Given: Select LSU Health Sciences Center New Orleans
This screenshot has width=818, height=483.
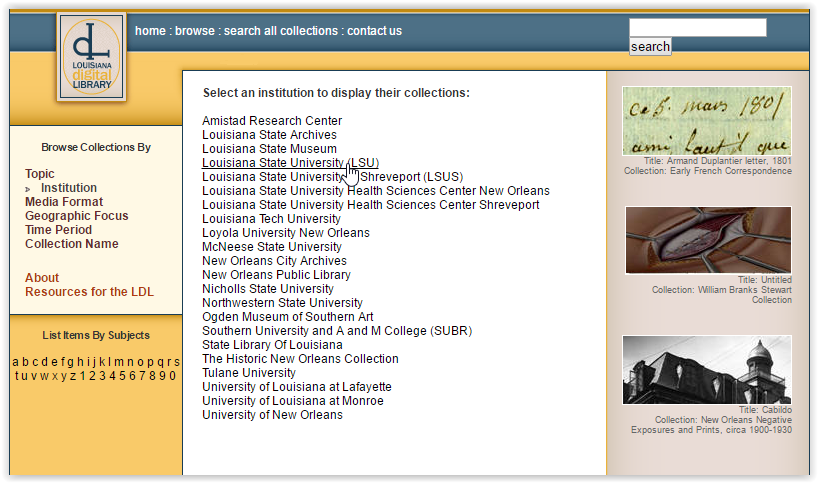Looking at the screenshot, I should click(376, 191).
